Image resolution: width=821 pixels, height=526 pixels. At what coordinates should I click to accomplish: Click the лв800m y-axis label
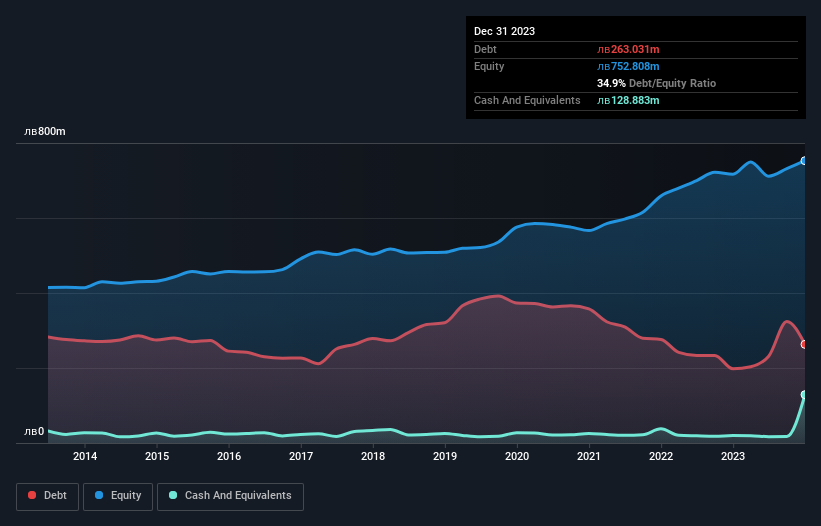point(45,131)
